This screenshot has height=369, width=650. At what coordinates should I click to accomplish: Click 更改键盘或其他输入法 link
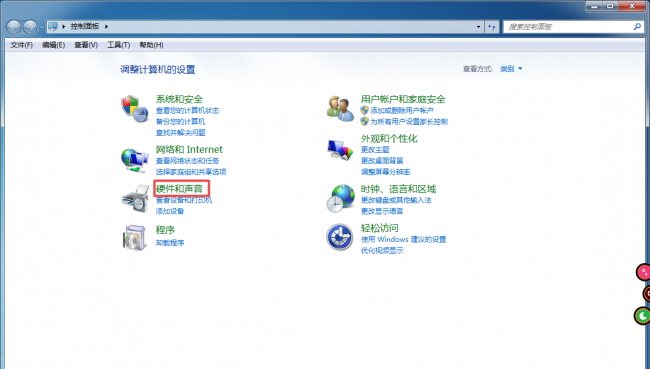[396, 200]
